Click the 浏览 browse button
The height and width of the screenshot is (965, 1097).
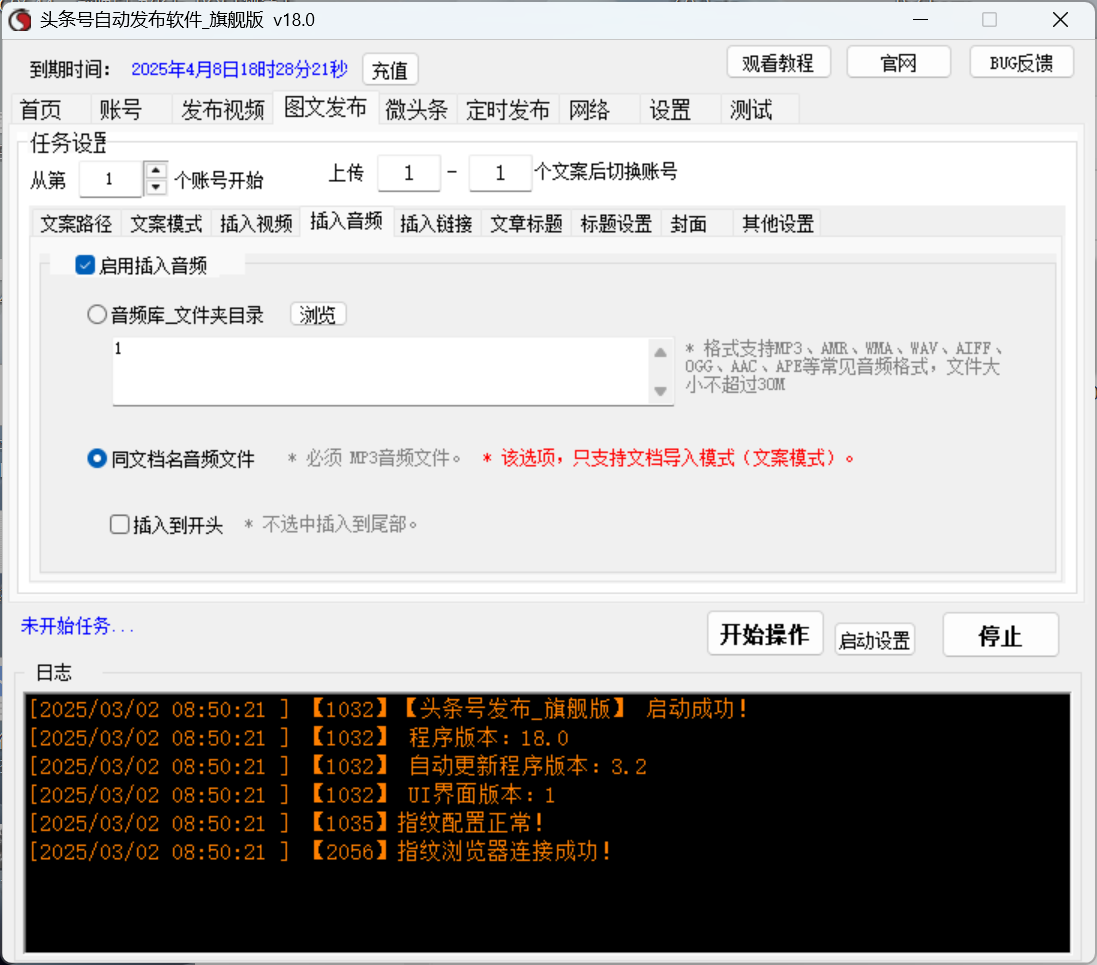[x=318, y=315]
